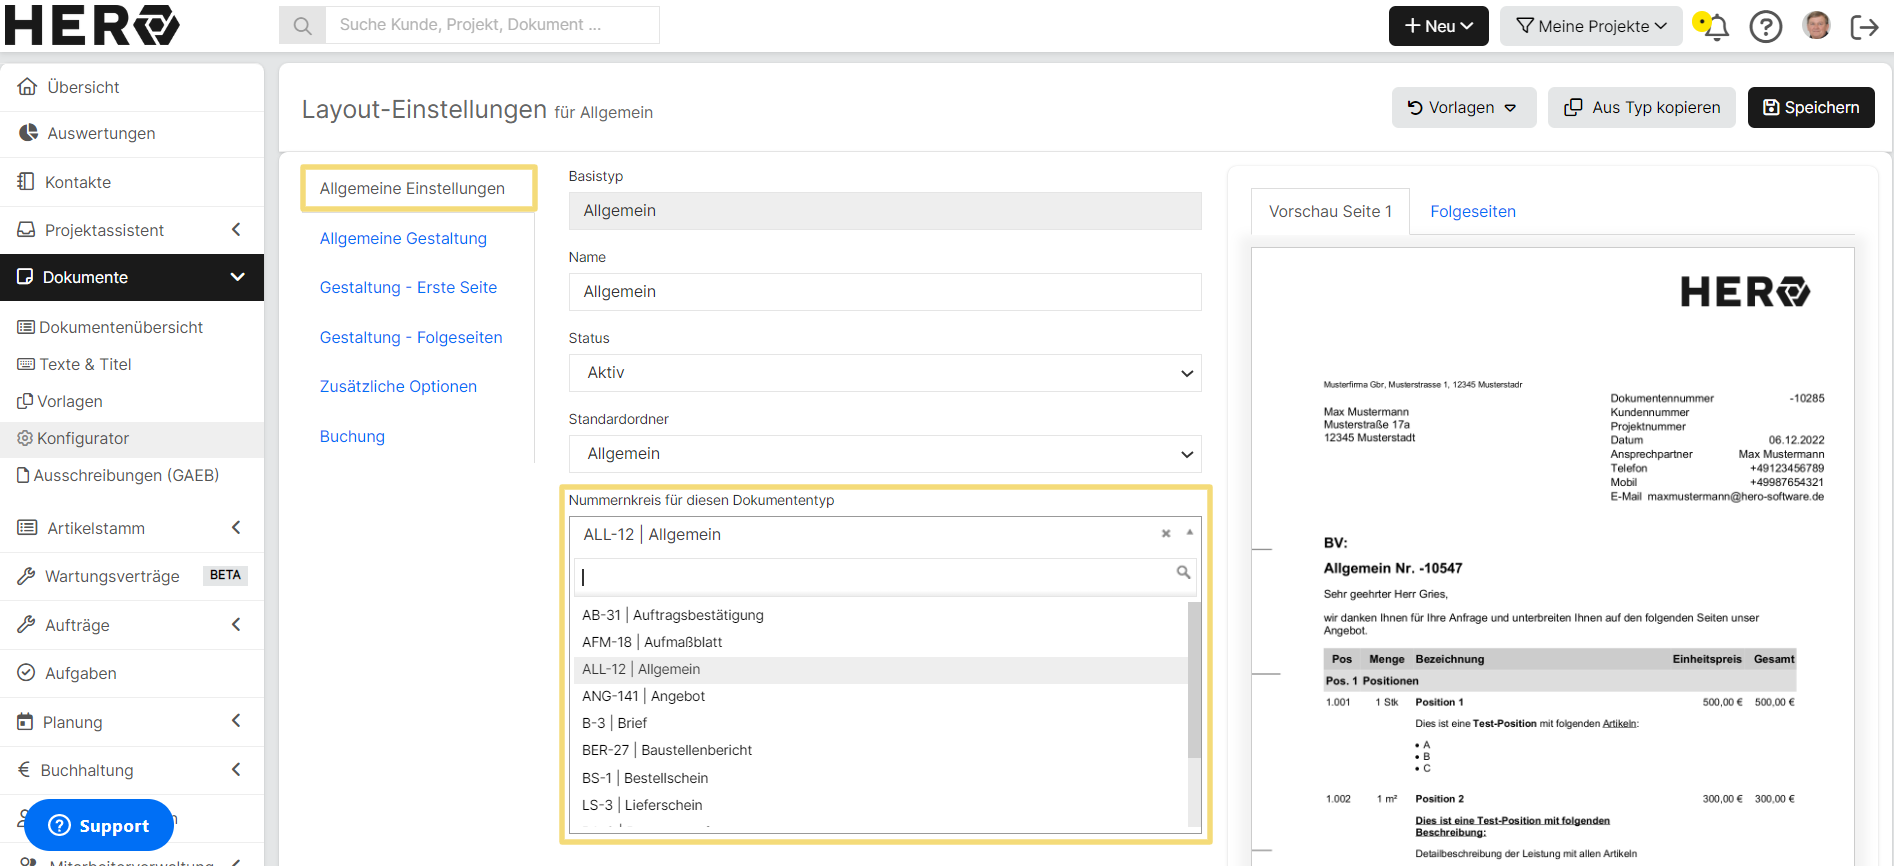Click the magnifier in Nummernkreis search
Screen dimensions: 1894x866
[1183, 572]
